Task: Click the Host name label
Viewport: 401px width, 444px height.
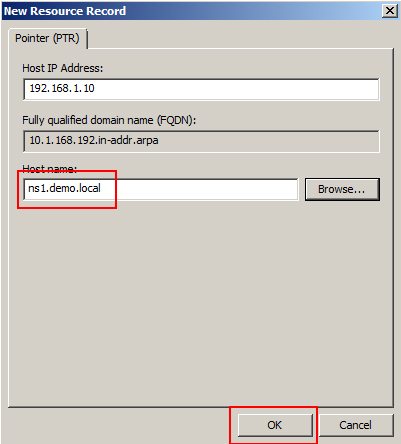Action: (x=49, y=169)
